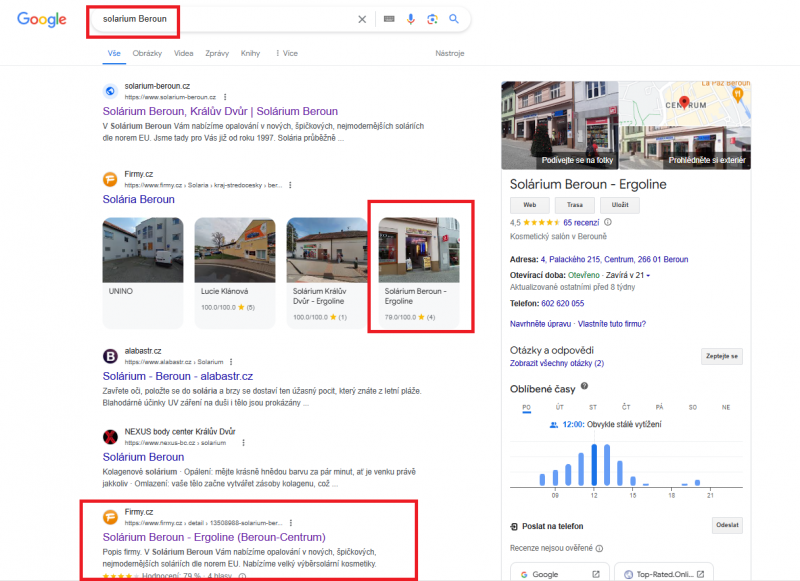Click the address link Palackého 215
The width and height of the screenshot is (800, 581).
614,259
